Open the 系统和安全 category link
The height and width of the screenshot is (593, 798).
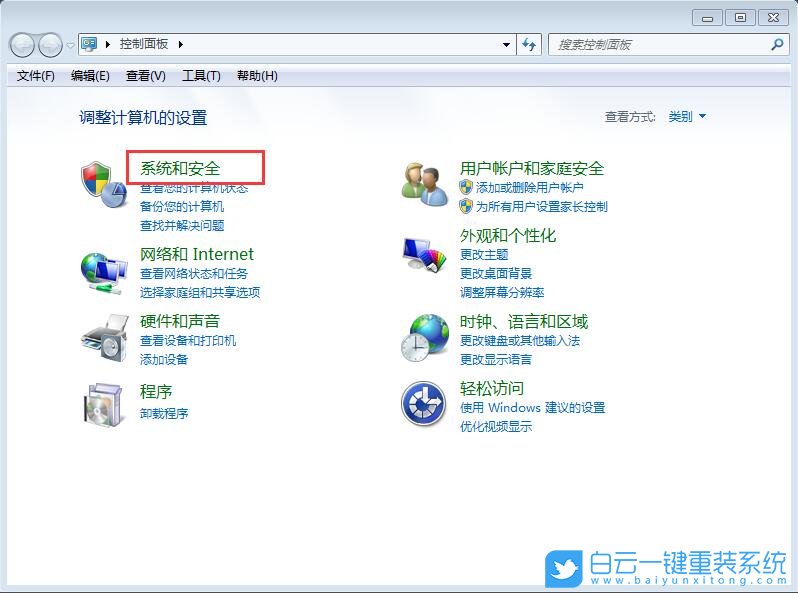(180, 168)
